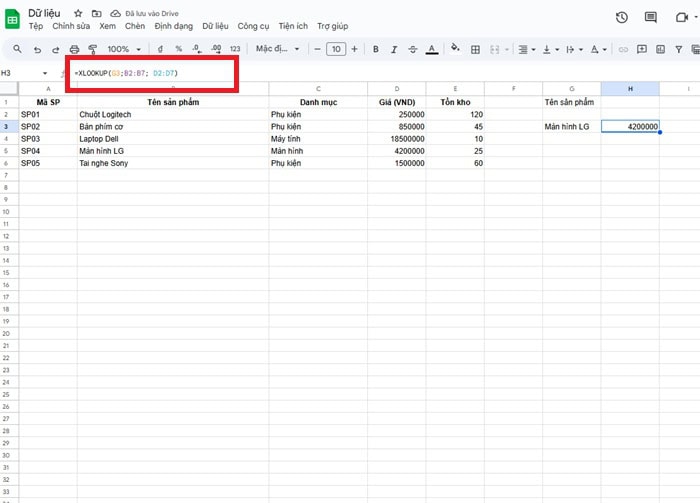Toggle strikethrough formatting
700x503 pixels.
pos(413,50)
